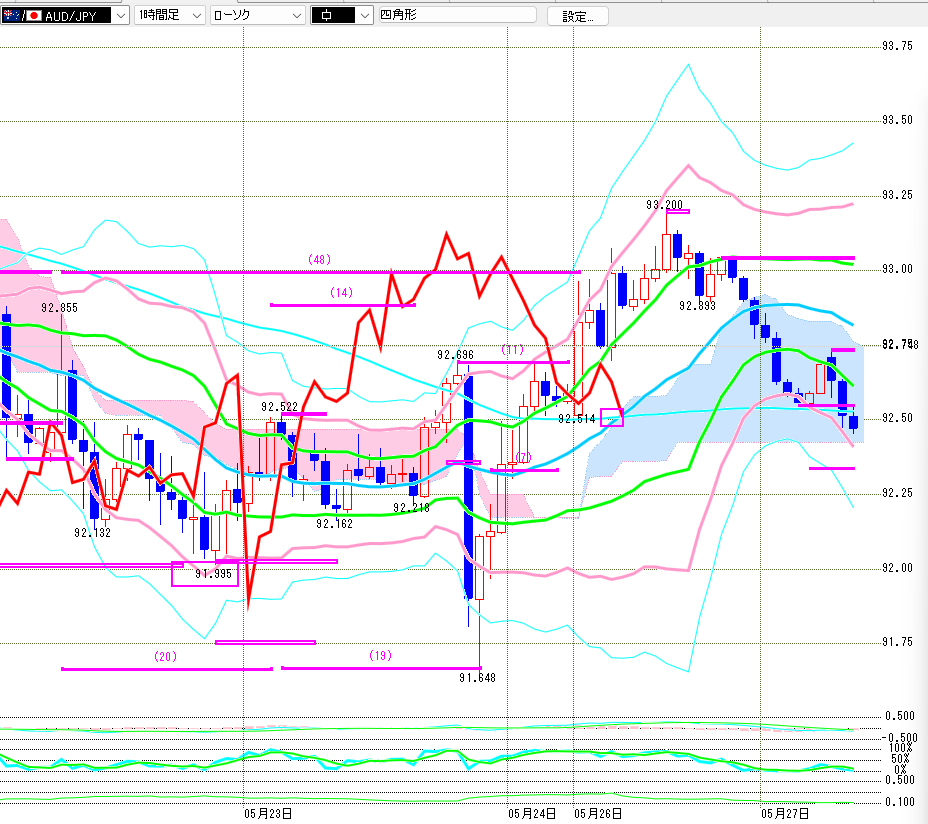Click the 92.855 price label
This screenshot has height=824, width=928.
coord(59,308)
